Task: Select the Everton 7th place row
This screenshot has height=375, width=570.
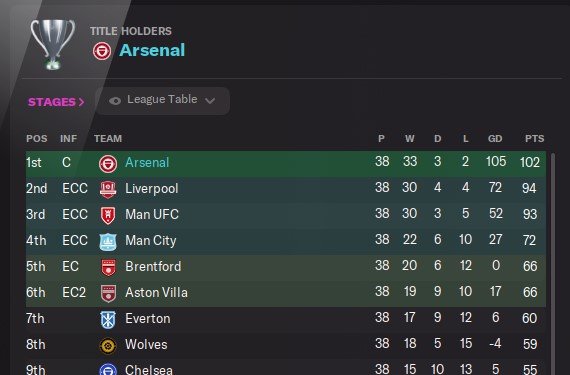Action: (286, 319)
